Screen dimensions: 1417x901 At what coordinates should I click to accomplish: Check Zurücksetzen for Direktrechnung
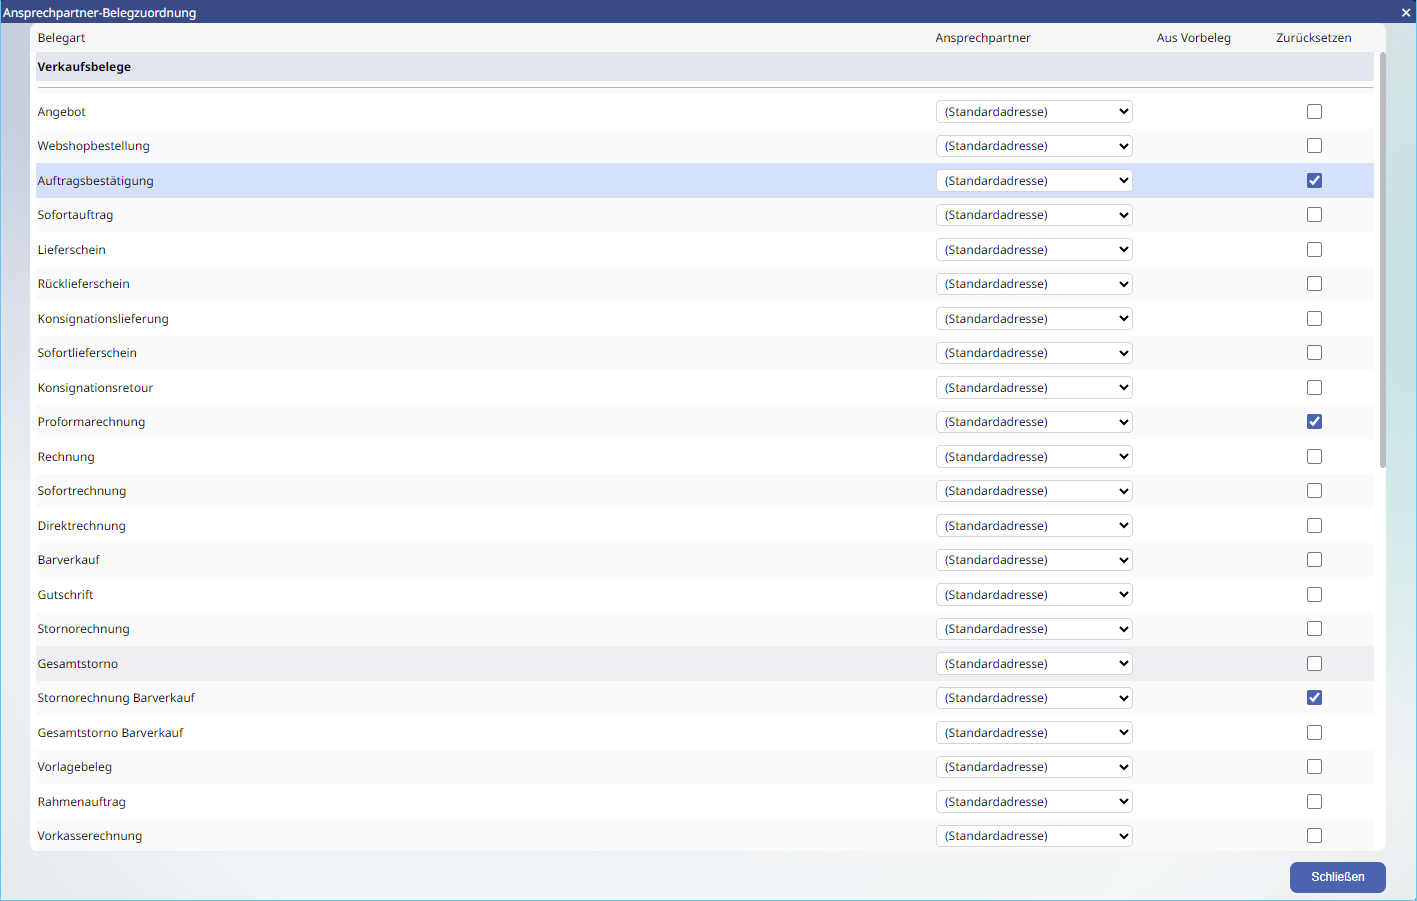[x=1314, y=526]
